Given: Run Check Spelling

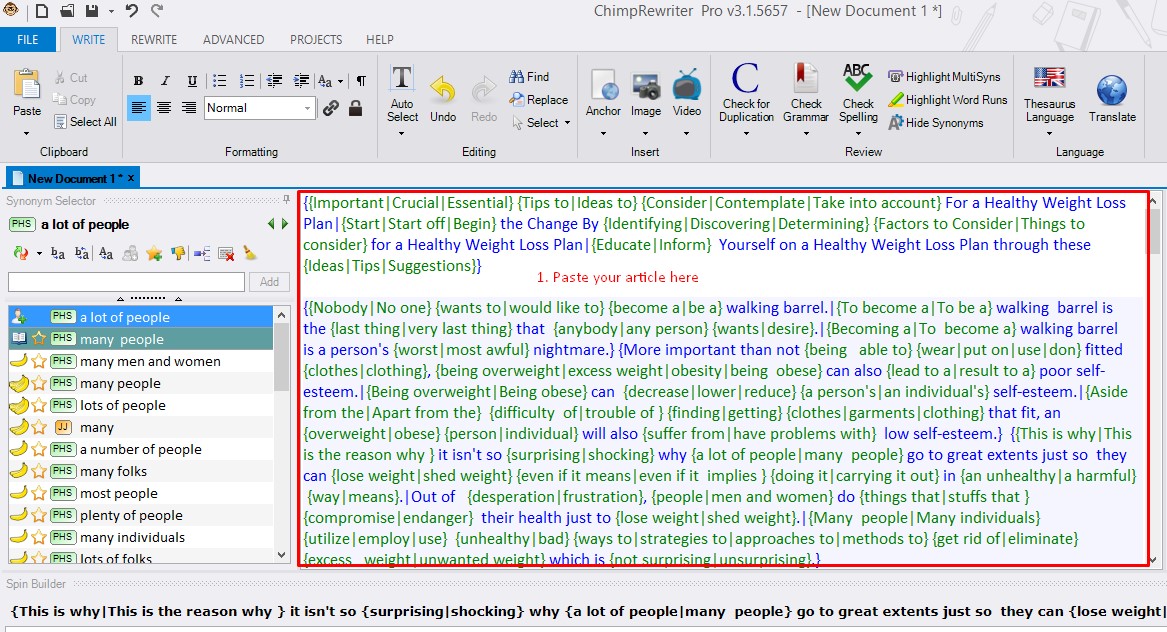Looking at the screenshot, I should [857, 92].
